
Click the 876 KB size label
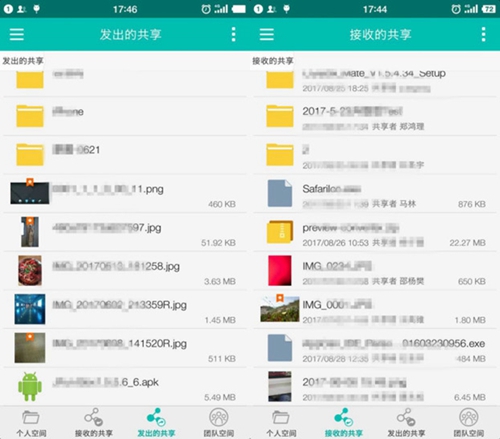(x=472, y=204)
